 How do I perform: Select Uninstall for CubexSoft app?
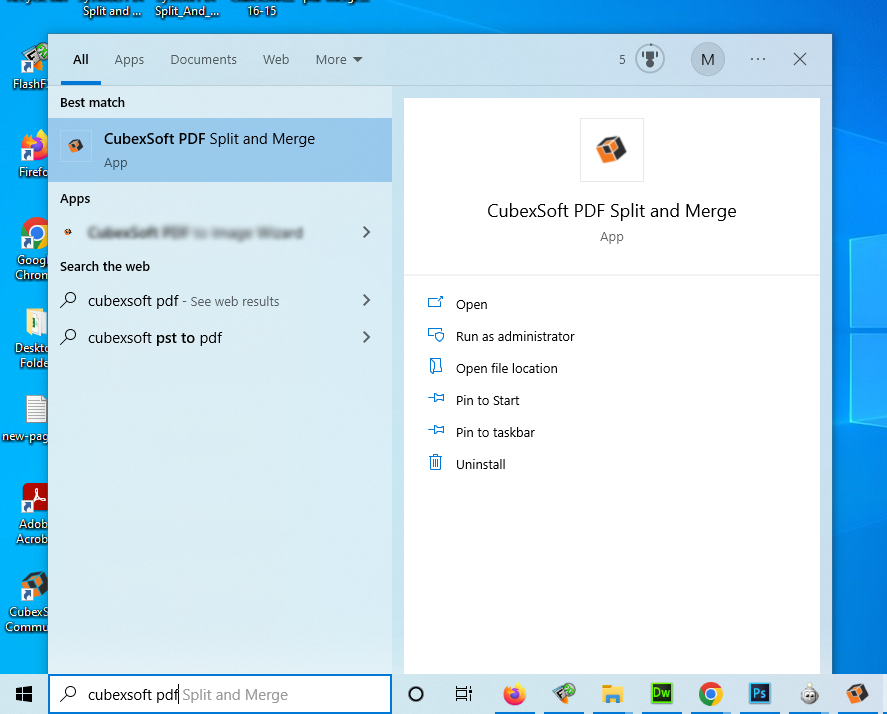481,464
